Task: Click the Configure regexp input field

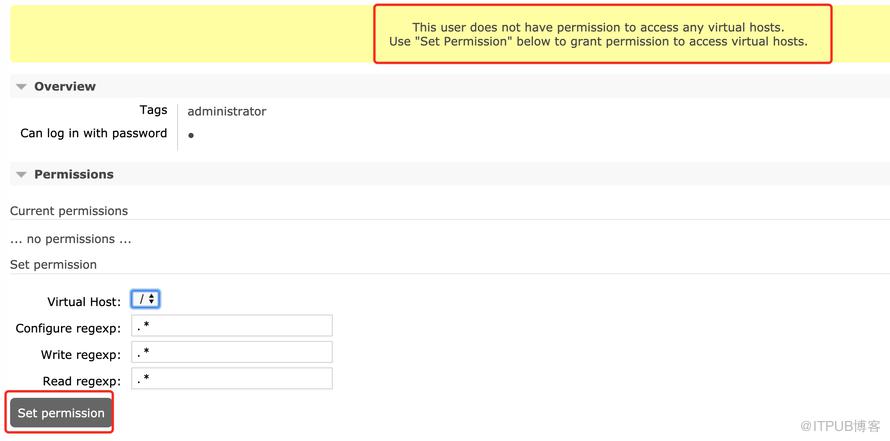Action: click(232, 326)
